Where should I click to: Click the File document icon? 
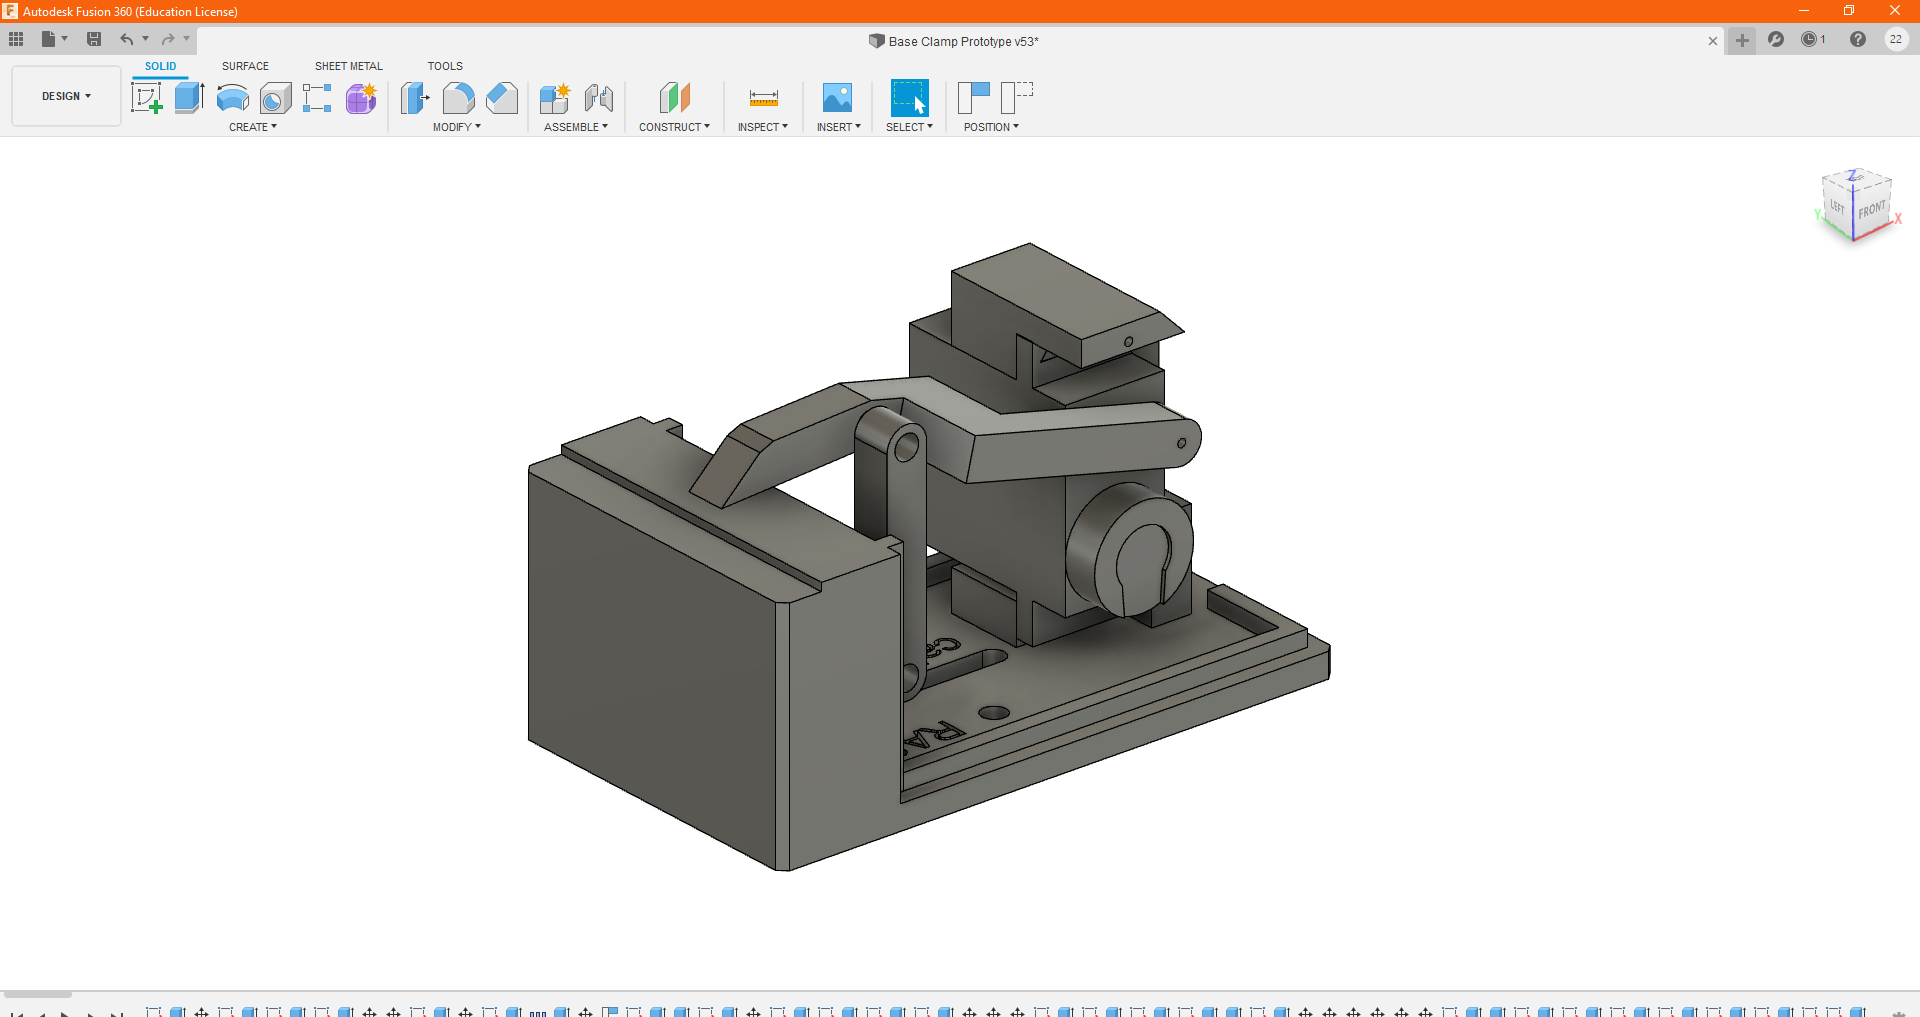pyautogui.click(x=48, y=39)
